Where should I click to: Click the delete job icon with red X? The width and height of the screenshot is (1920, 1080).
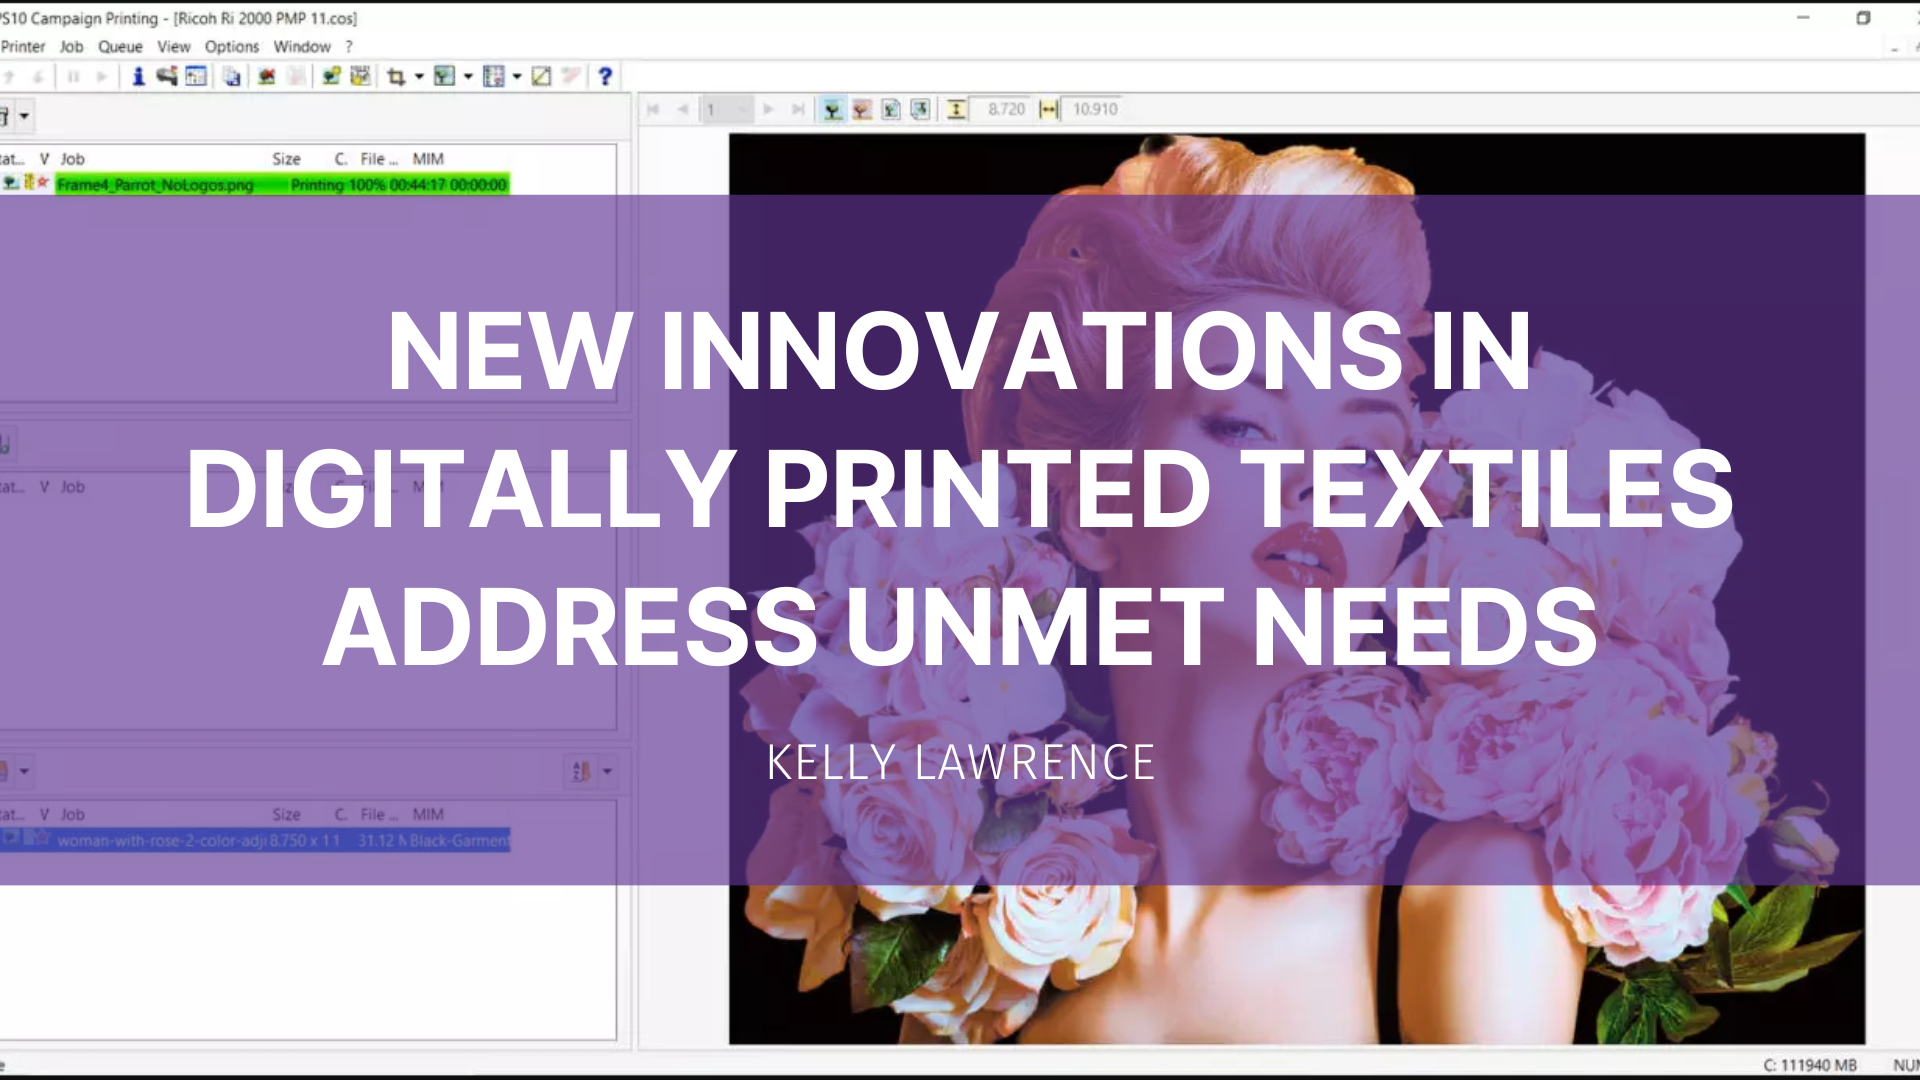266,76
